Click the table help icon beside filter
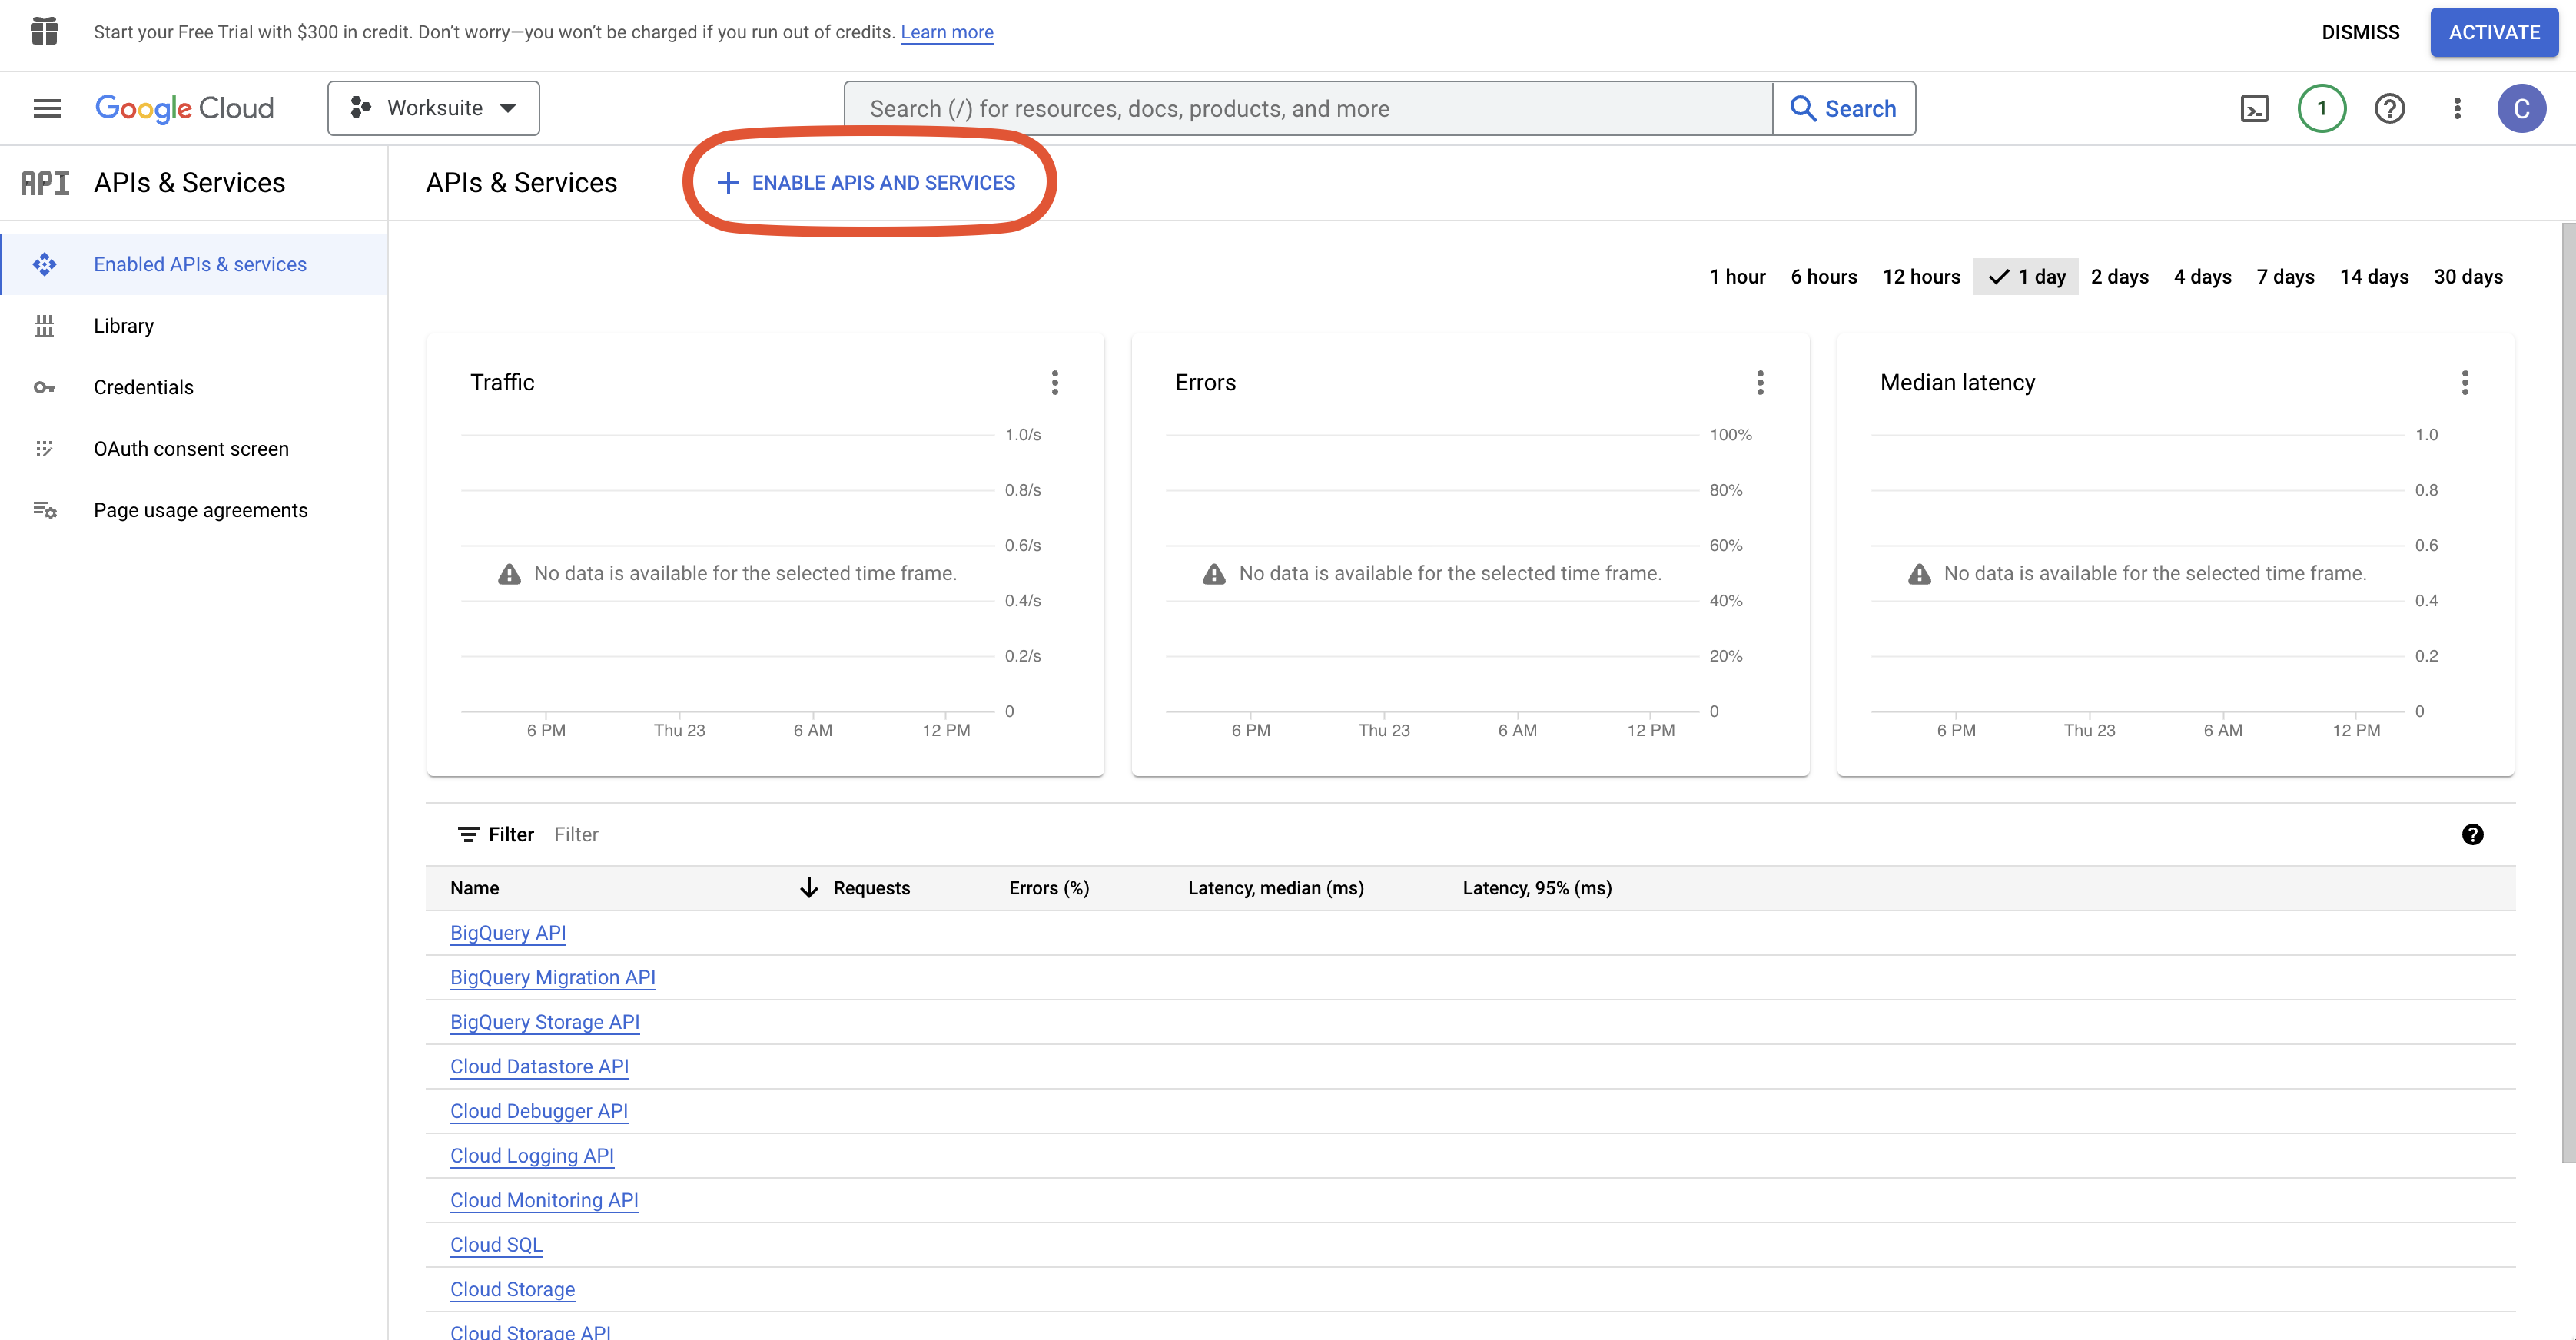This screenshot has width=2576, height=1340. point(2472,834)
